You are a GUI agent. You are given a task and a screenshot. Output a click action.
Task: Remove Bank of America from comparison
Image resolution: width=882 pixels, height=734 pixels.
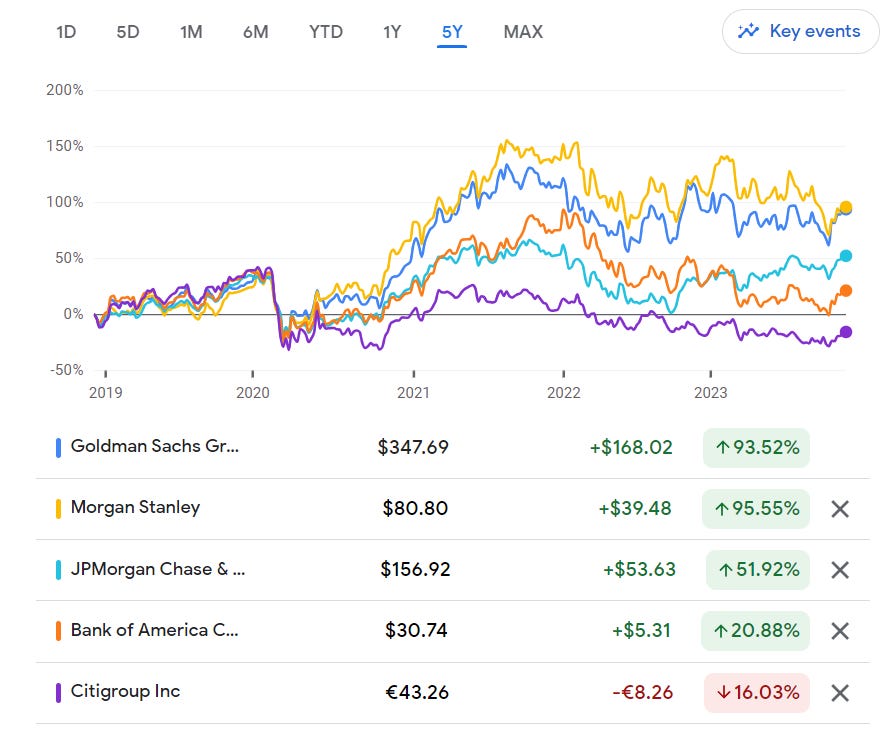(x=840, y=631)
